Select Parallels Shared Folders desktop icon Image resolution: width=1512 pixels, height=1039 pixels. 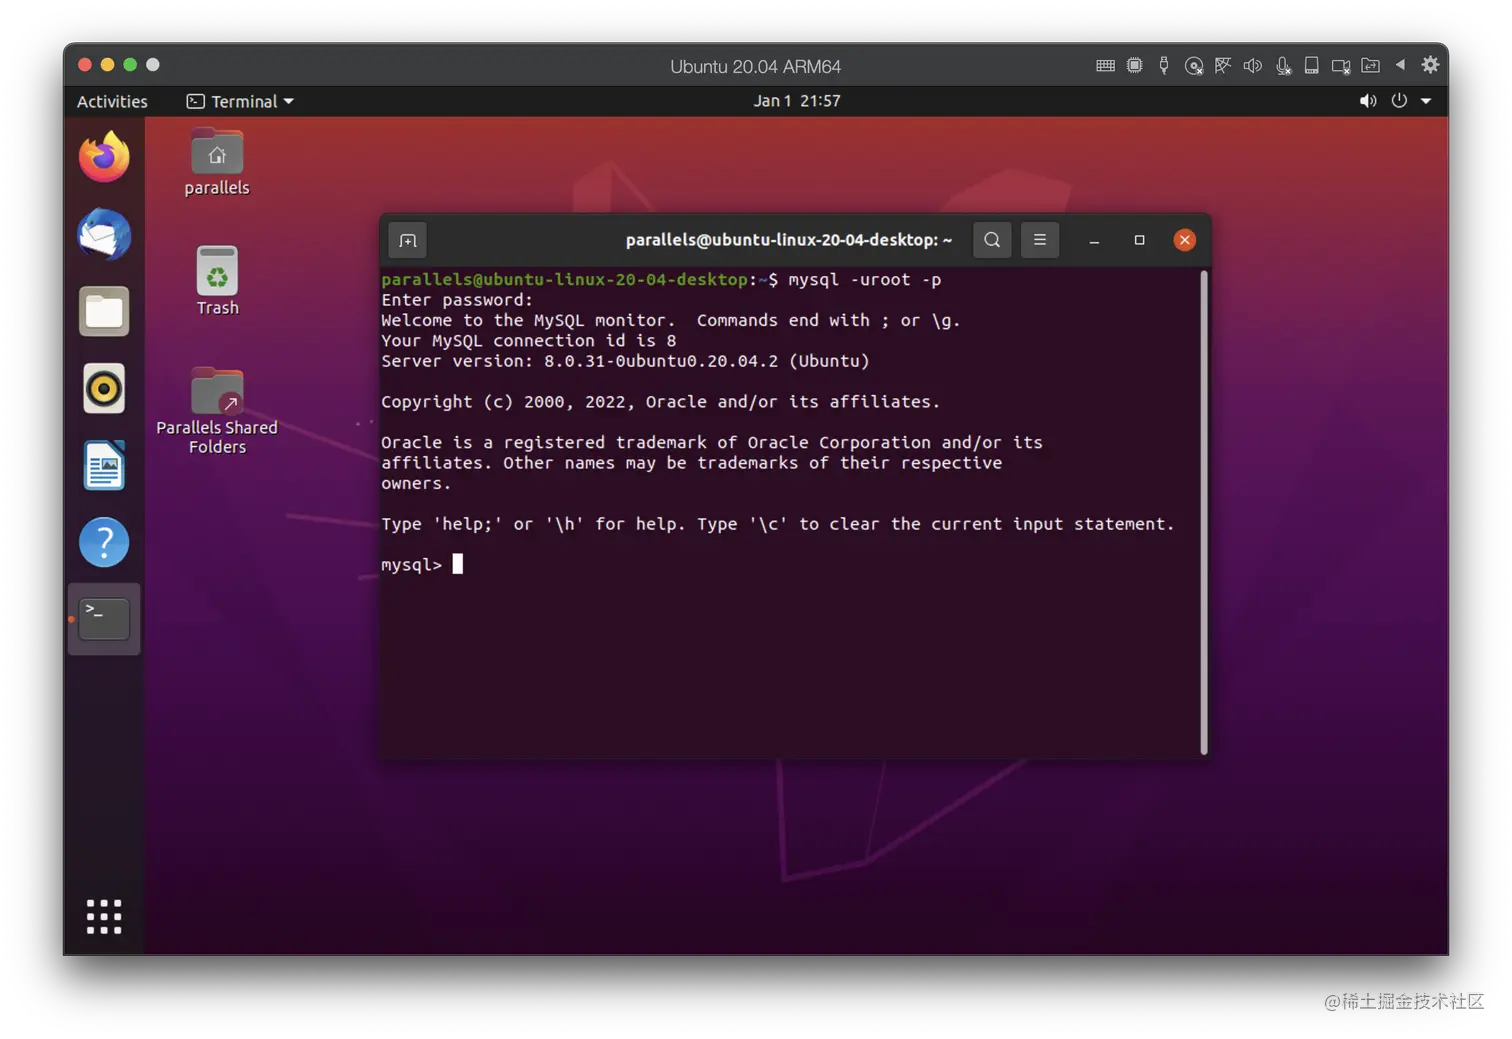[x=217, y=411]
